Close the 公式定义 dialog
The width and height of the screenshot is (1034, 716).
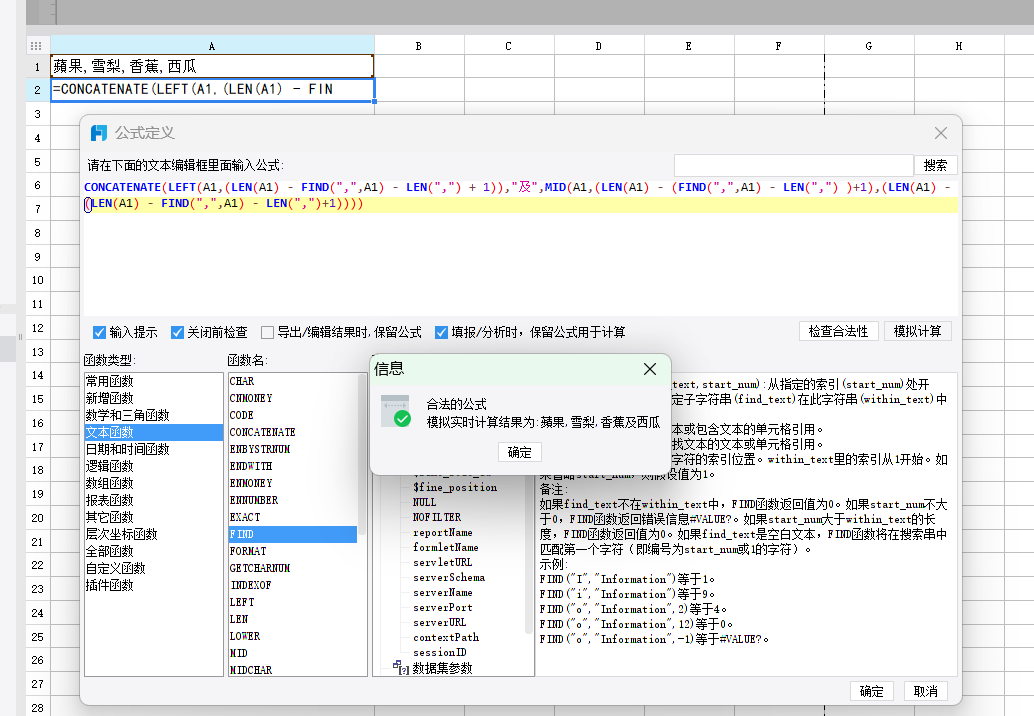941,133
